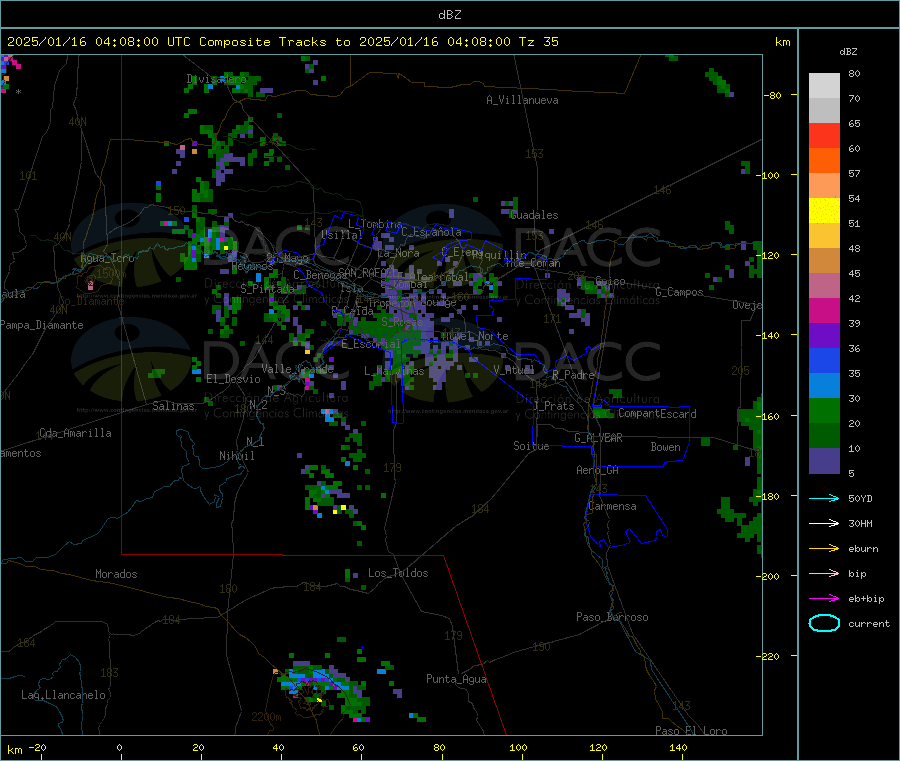Click the Lag.Llancanelo map label

pyautogui.click(x=63, y=695)
